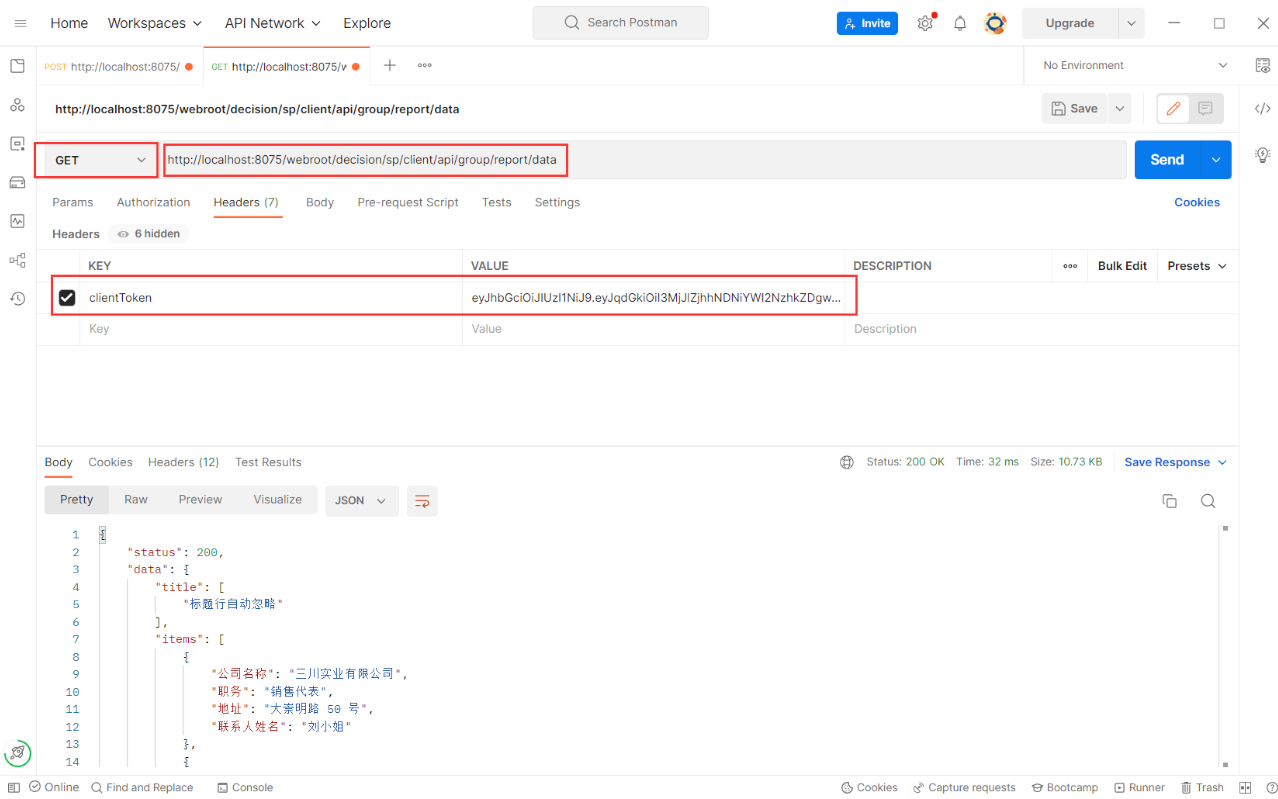Viewport: 1278px width, 799px height.
Task: Open Collections in the sidebar
Action: pos(17,66)
